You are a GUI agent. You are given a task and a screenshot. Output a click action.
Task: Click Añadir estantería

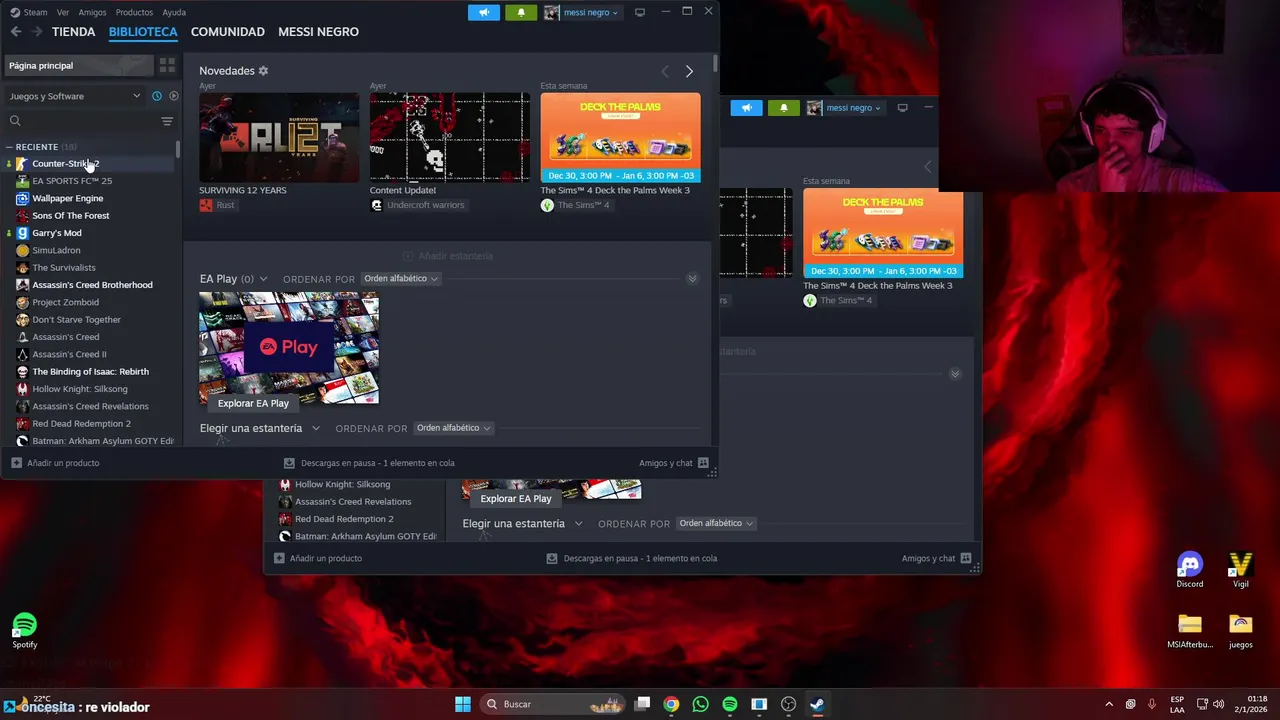point(448,256)
